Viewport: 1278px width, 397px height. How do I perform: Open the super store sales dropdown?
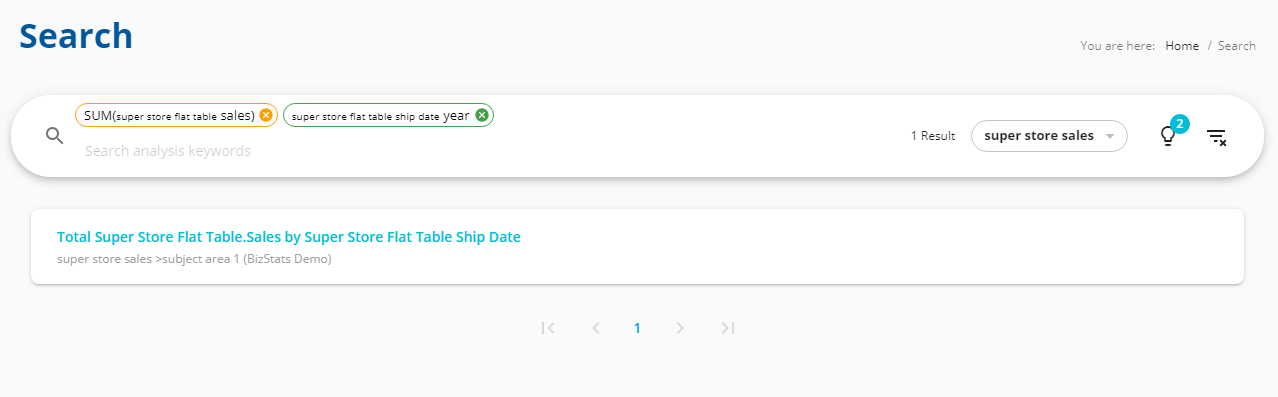1049,136
